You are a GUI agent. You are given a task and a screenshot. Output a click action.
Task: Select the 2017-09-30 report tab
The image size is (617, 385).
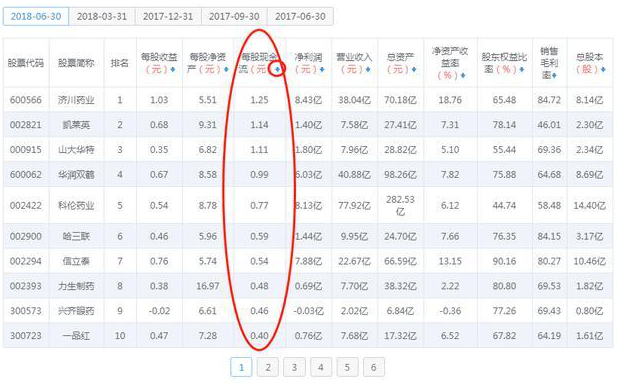click(234, 17)
